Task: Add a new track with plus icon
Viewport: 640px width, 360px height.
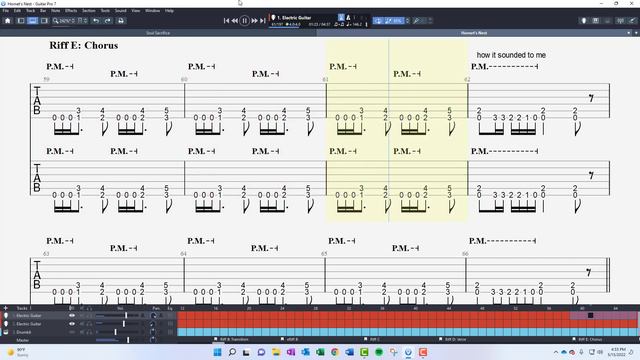Action: pos(6,308)
